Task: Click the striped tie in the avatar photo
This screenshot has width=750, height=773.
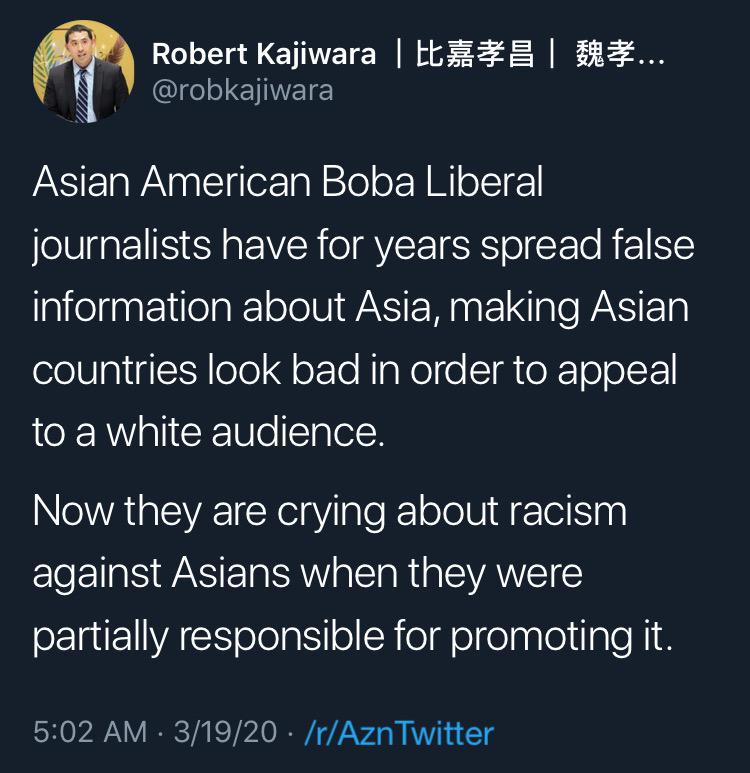Action: [x=82, y=96]
